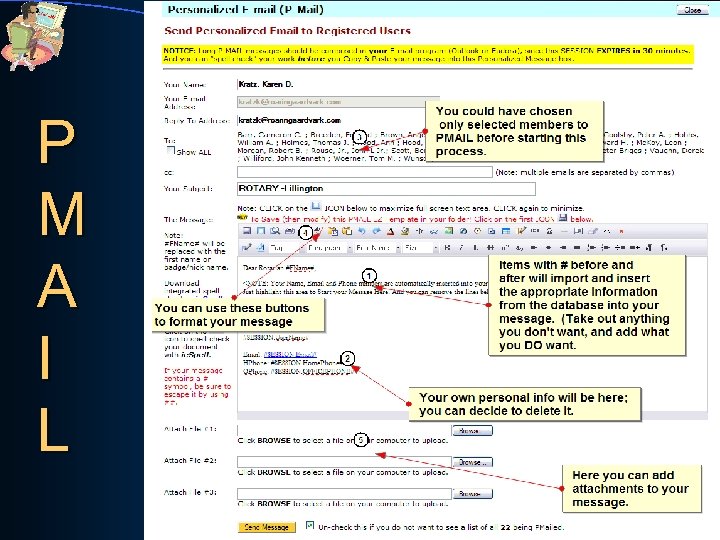720x540 pixels.
Task: Click the Save template floppy icon in editor toolbar
Action: click(247, 231)
